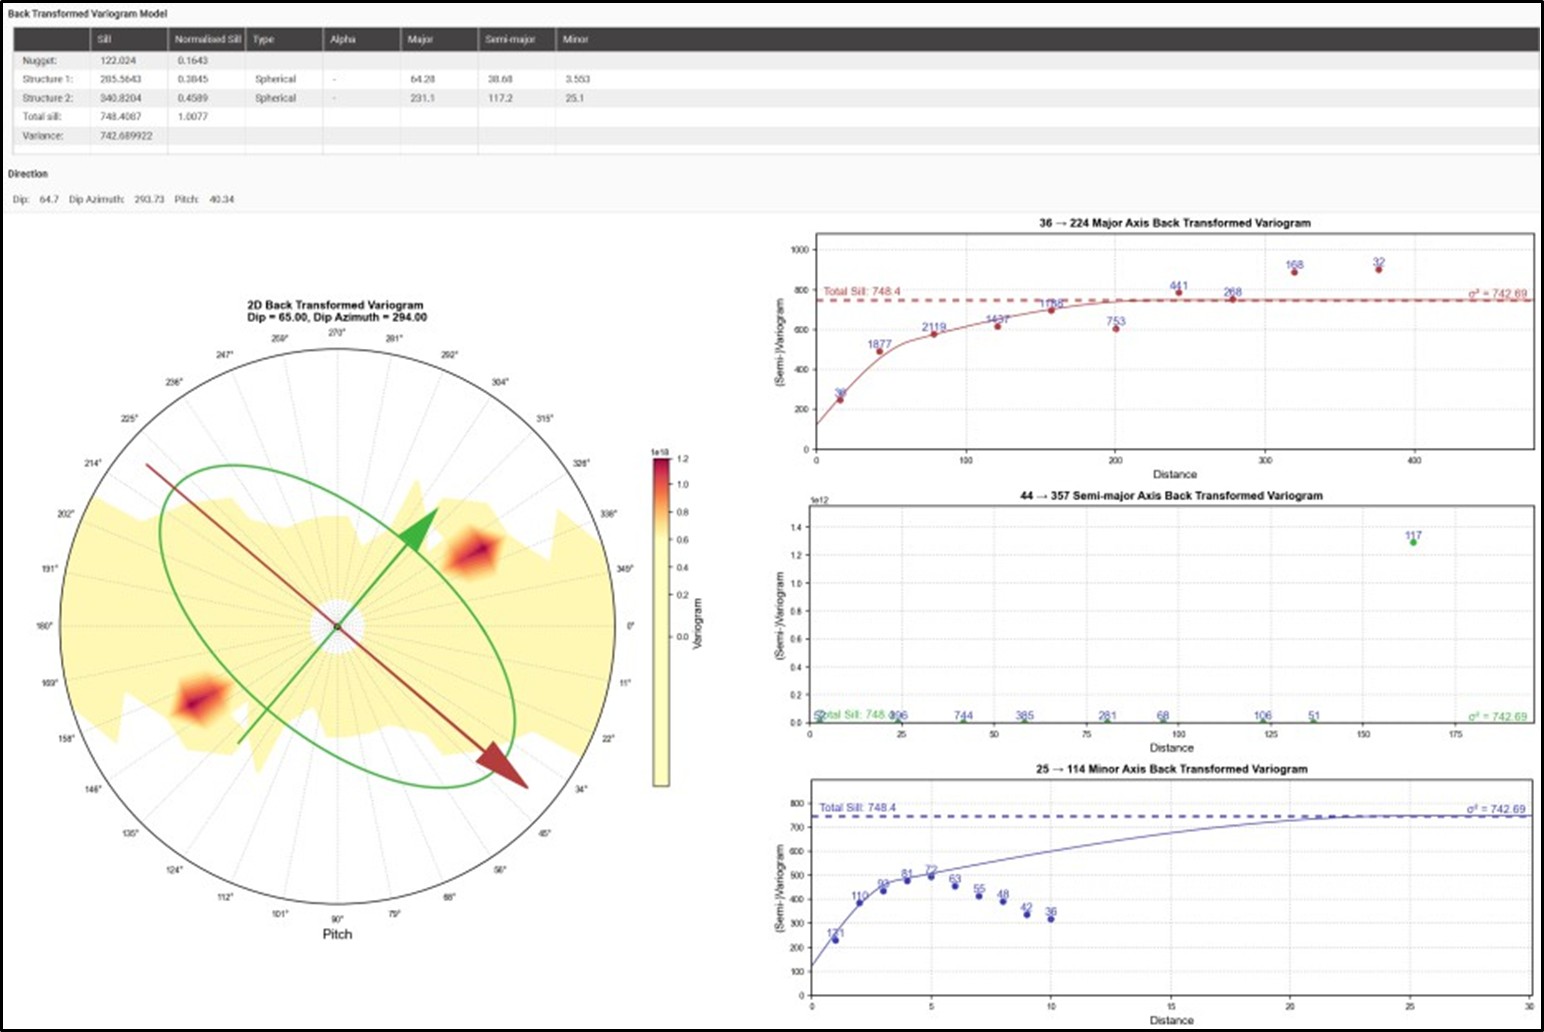Select outlier point 117 on Semi-major variogram
The image size is (1544, 1032).
coord(1413,542)
